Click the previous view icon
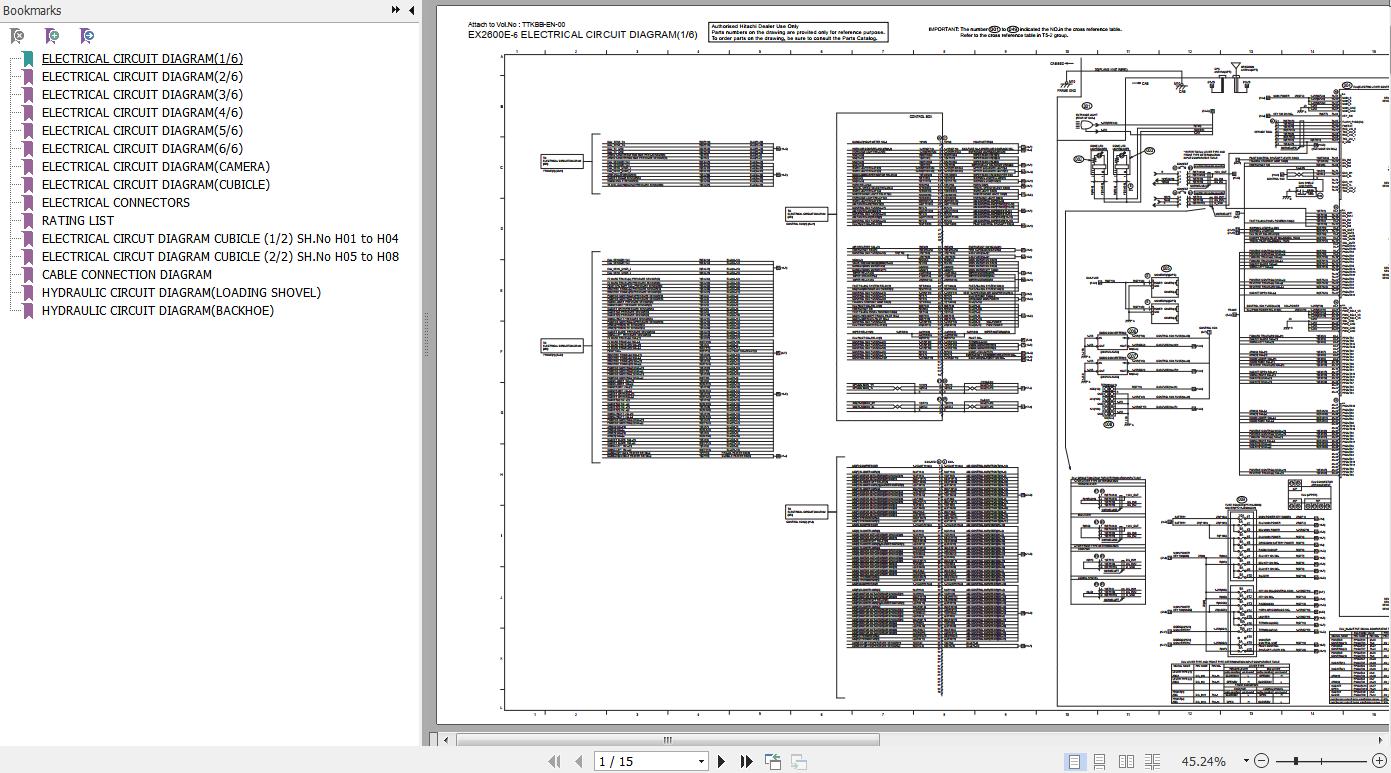 [x=773, y=761]
